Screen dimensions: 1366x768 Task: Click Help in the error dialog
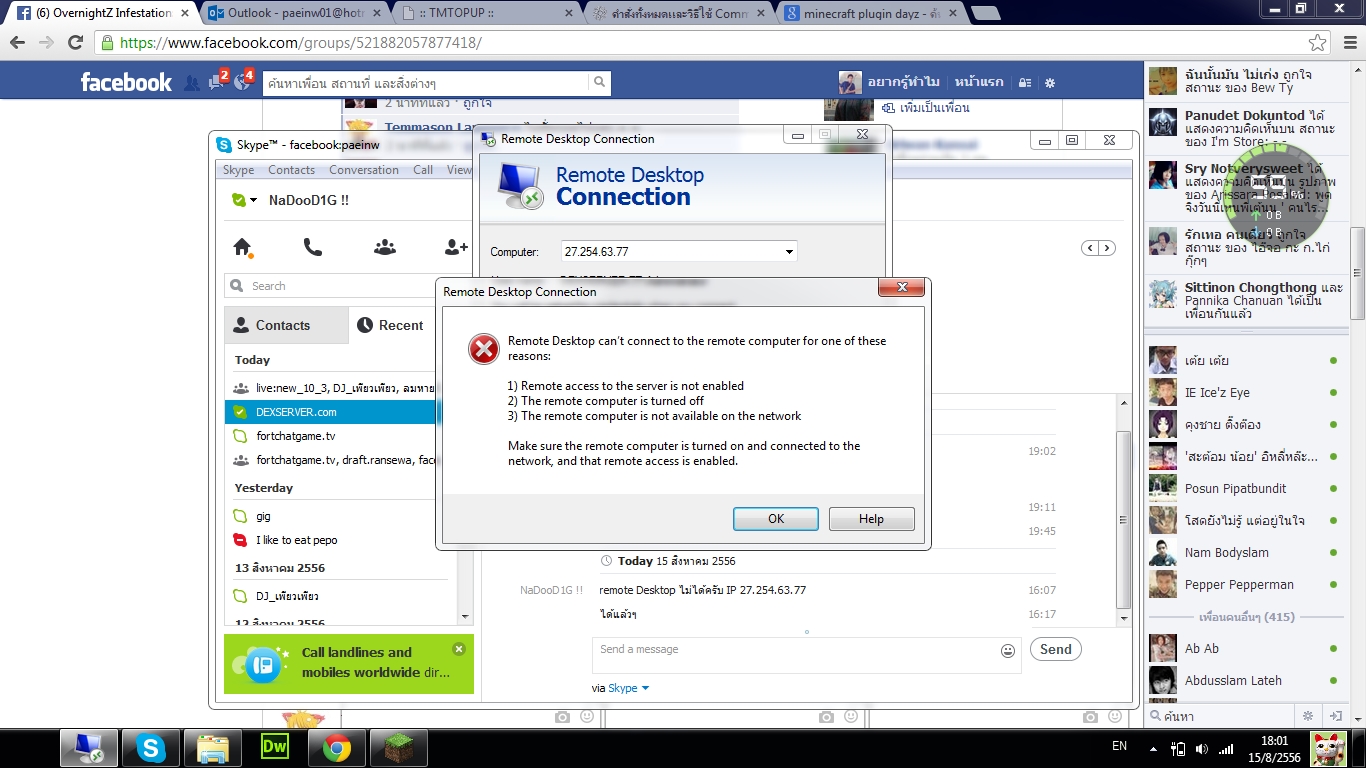tap(871, 519)
